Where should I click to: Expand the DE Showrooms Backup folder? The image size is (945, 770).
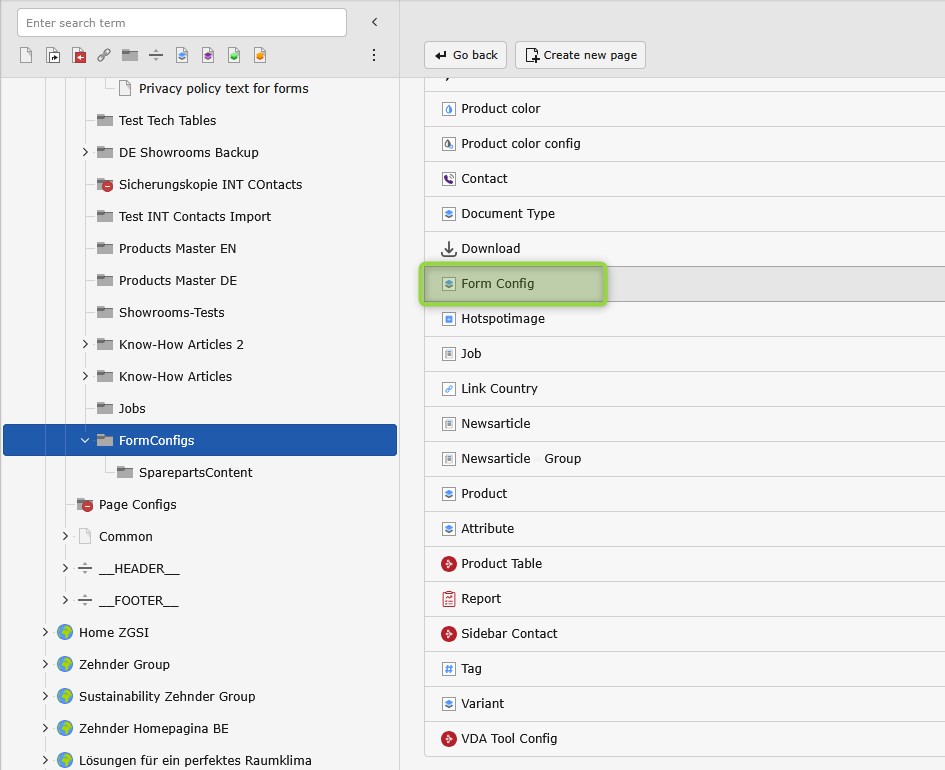85,152
